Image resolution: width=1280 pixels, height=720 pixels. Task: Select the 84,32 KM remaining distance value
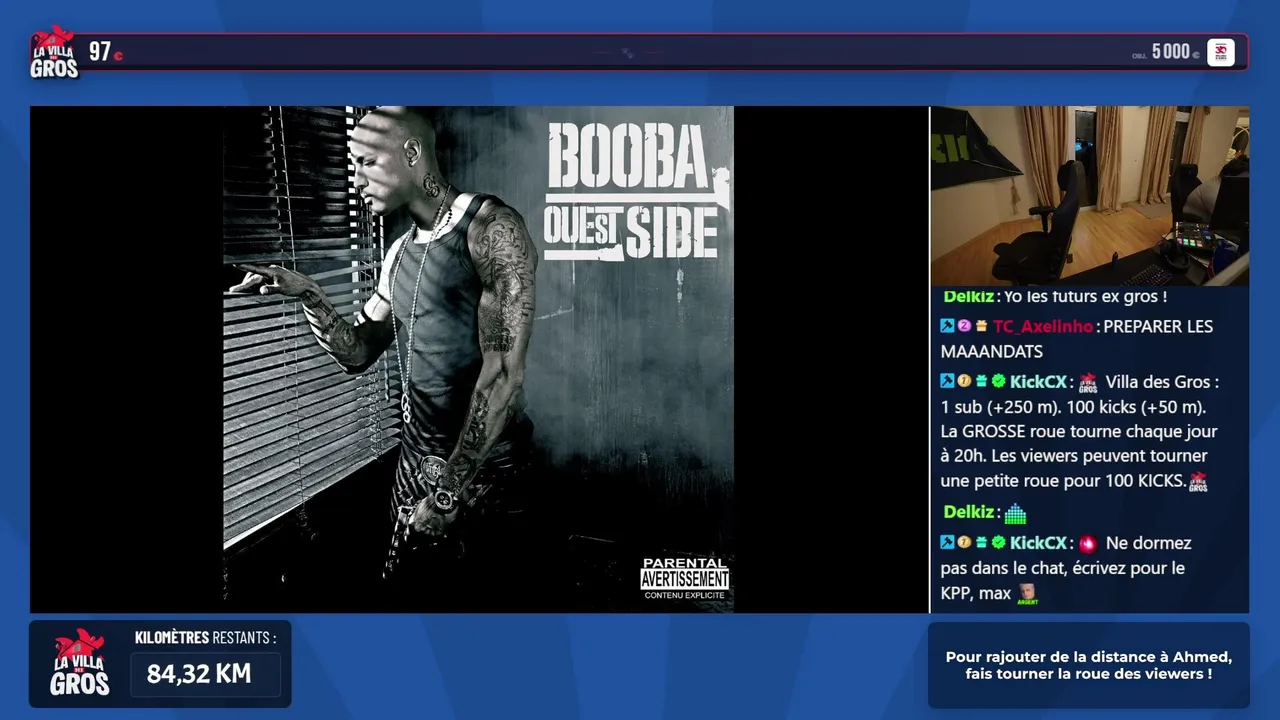tap(199, 674)
